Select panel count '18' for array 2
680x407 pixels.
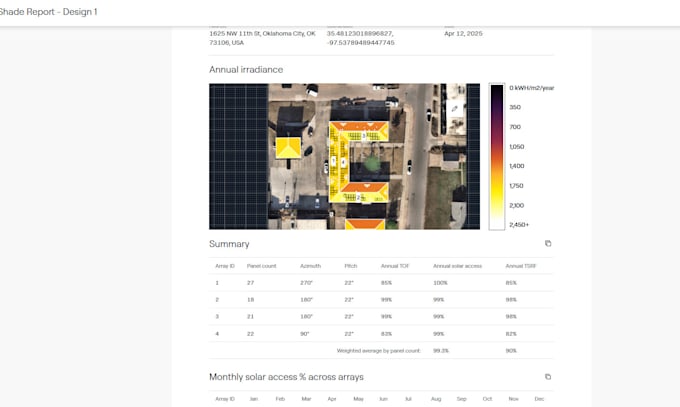(250, 300)
